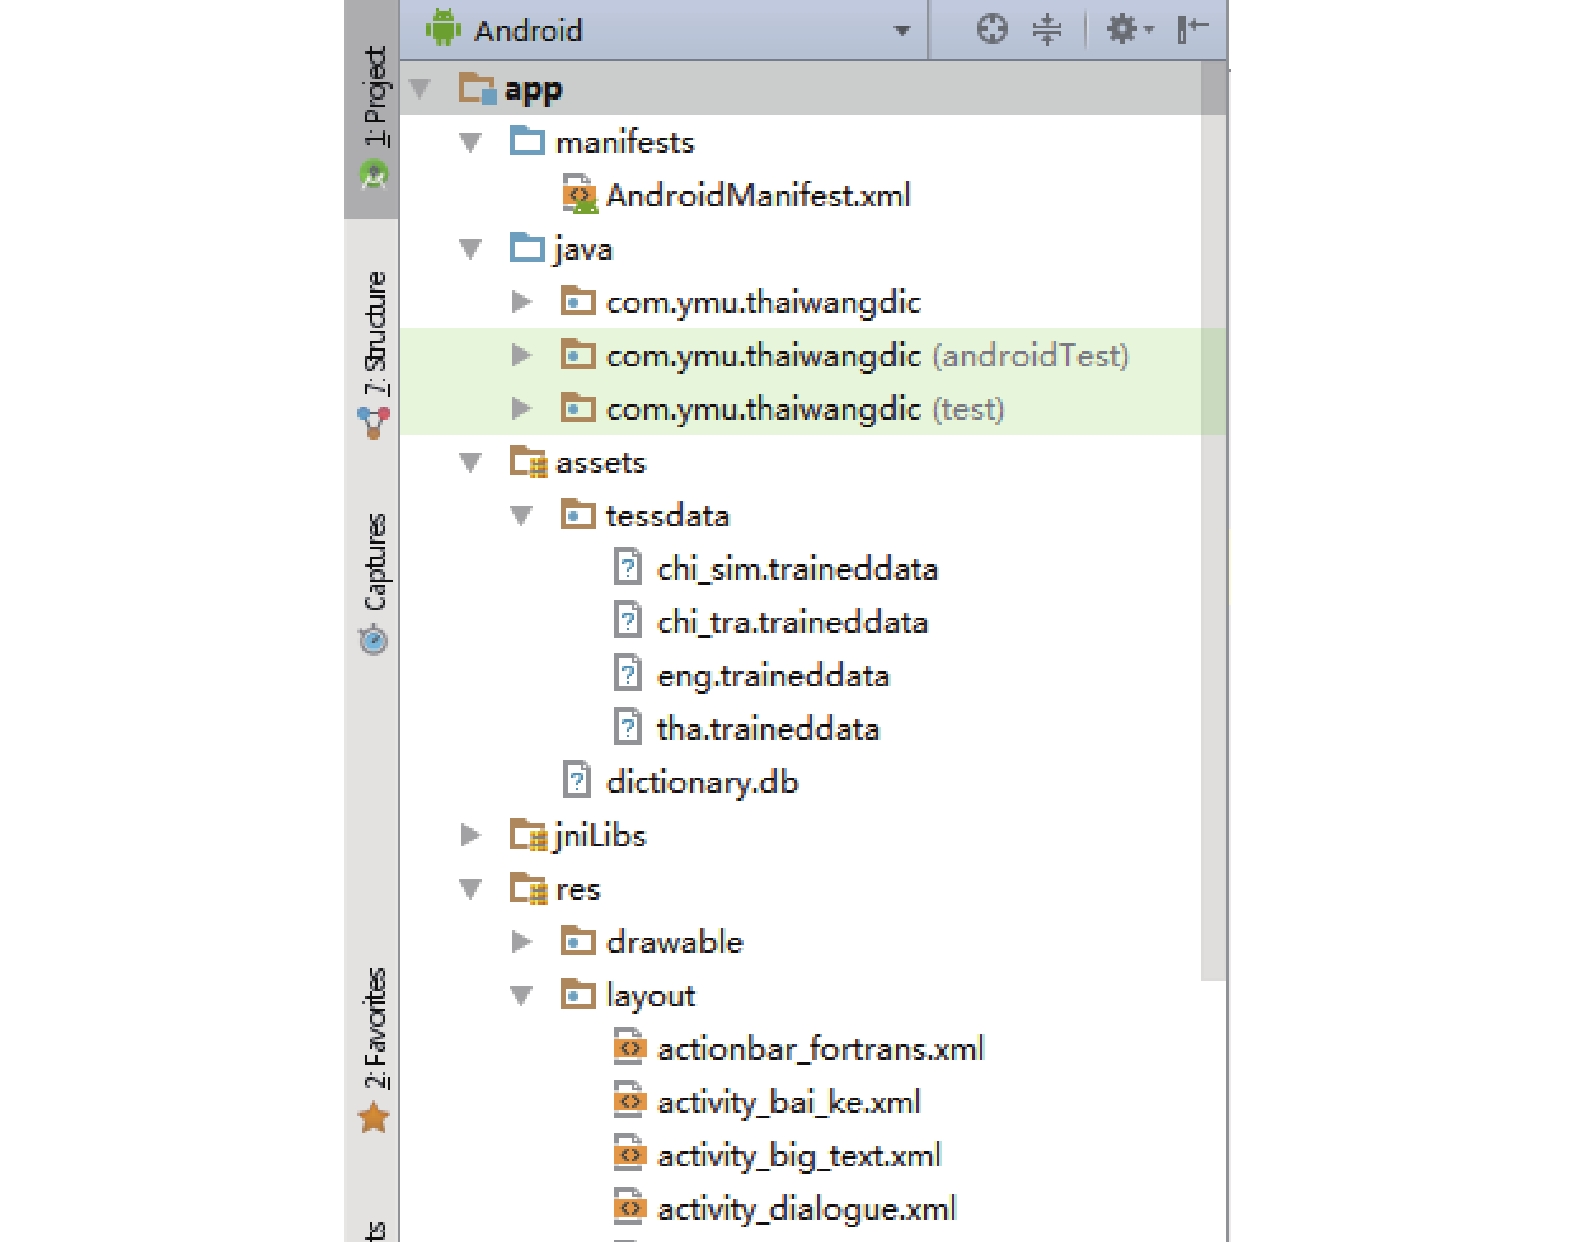
Task: Expand the drawable folder
Action: click(521, 942)
